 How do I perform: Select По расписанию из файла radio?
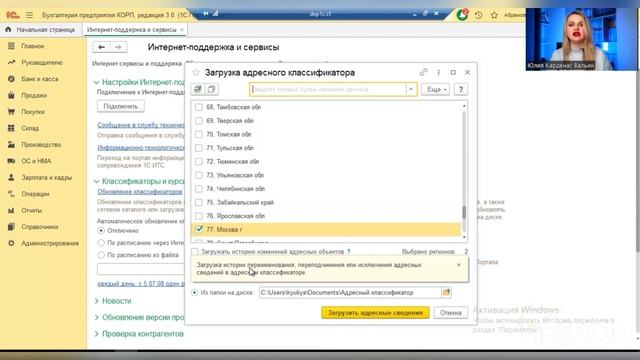point(101,255)
